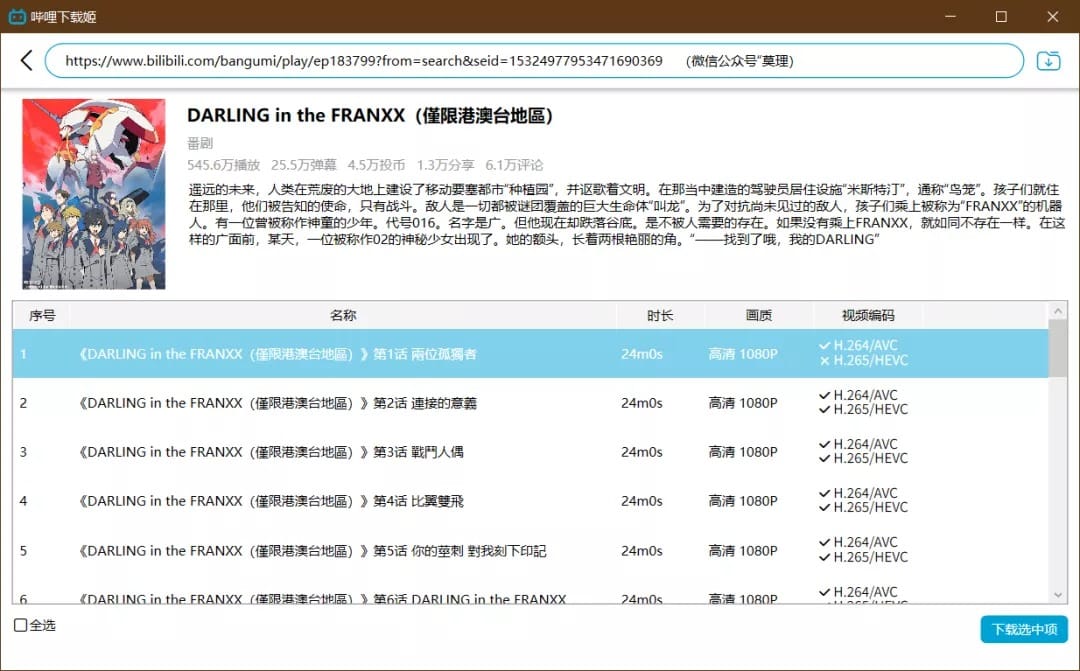This screenshot has width=1080, height=671.
Task: Maximize the application window
Action: coord(1001,17)
